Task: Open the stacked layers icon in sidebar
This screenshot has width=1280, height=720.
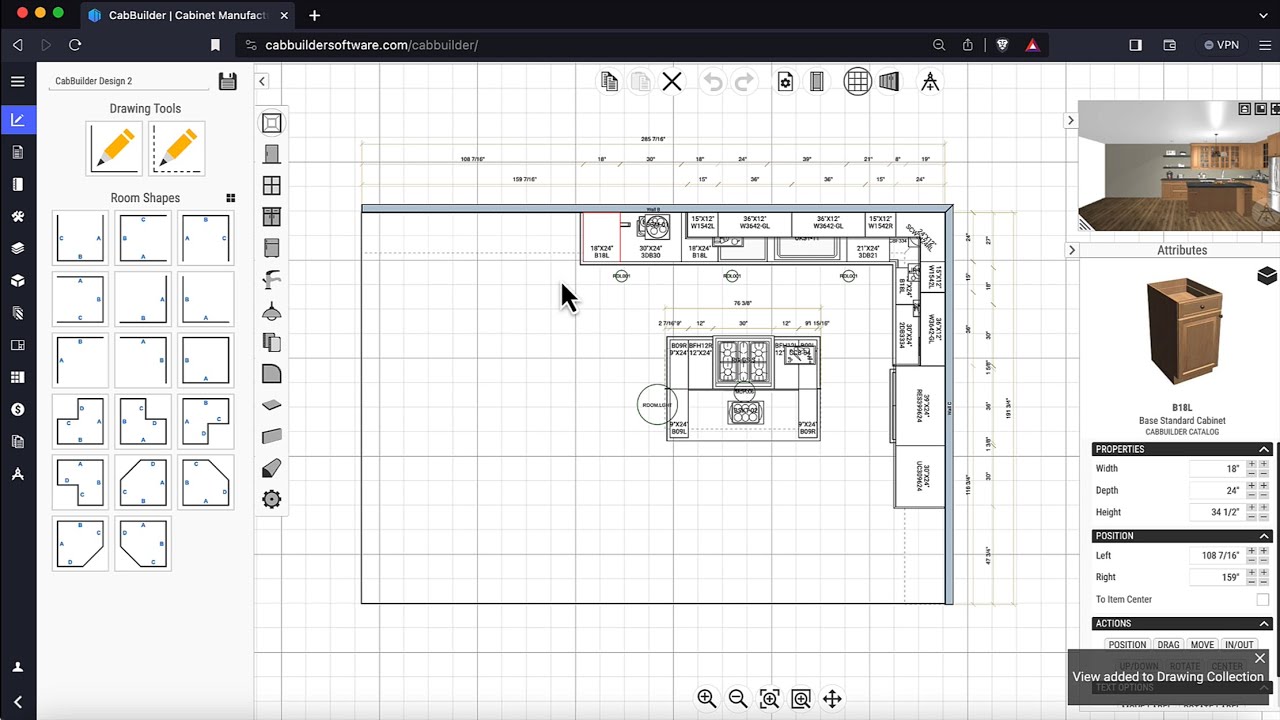Action: pyautogui.click(x=17, y=248)
